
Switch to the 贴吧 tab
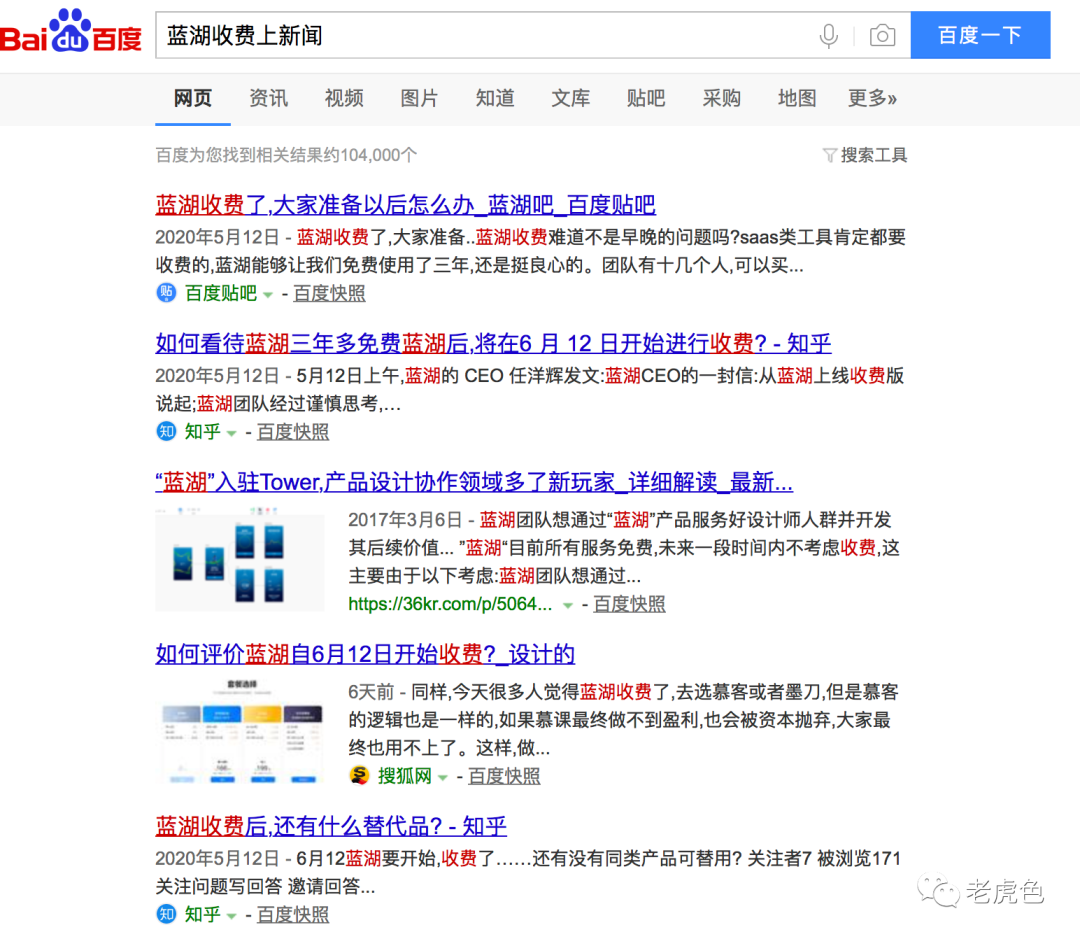(x=646, y=98)
